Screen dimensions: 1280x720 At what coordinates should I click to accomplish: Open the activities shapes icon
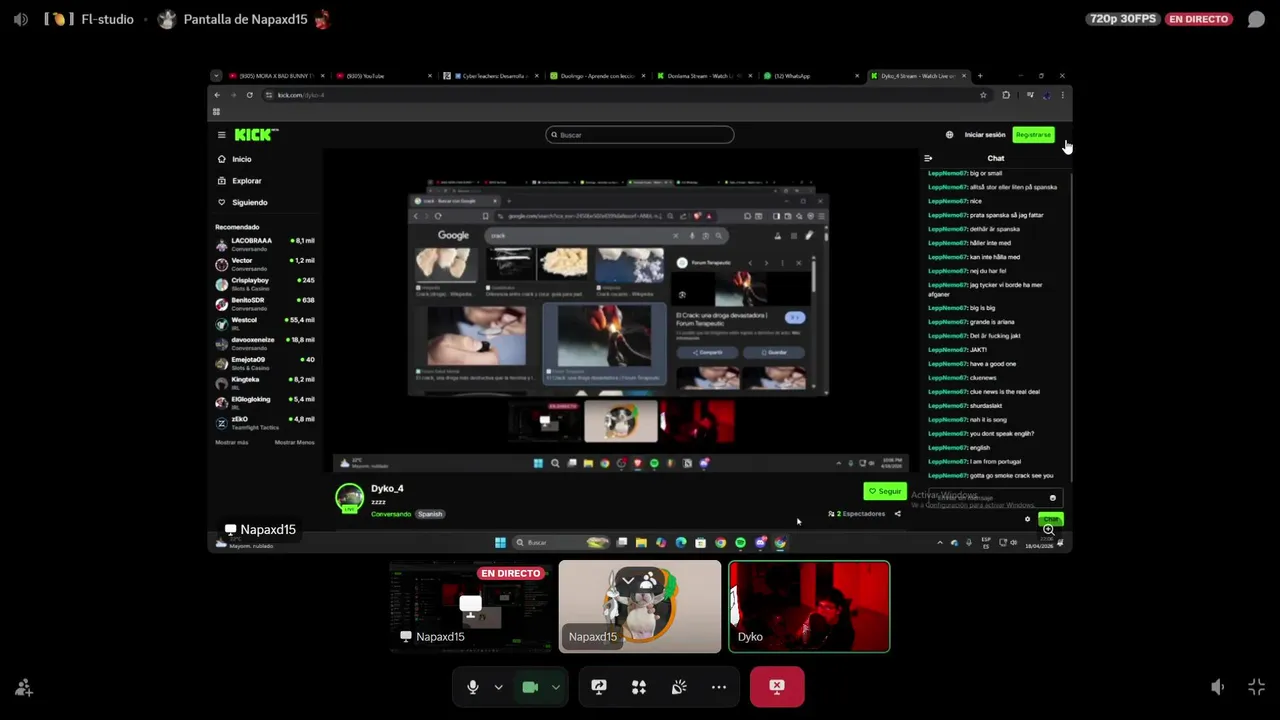coord(639,687)
